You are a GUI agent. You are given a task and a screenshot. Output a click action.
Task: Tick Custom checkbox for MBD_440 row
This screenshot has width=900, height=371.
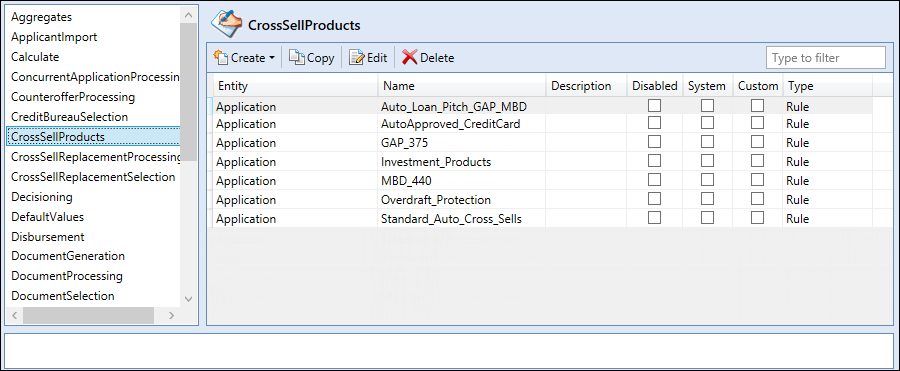[758, 180]
